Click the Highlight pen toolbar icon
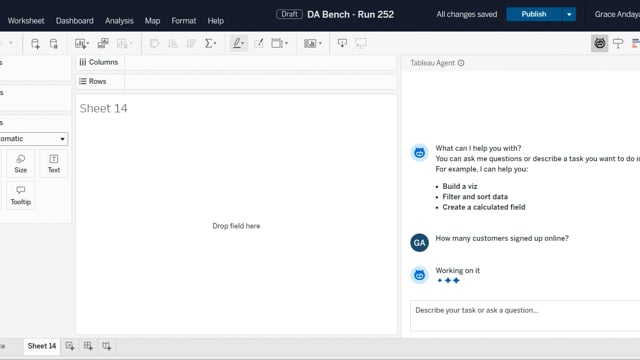Viewport: 640px width, 360px height. point(239,43)
